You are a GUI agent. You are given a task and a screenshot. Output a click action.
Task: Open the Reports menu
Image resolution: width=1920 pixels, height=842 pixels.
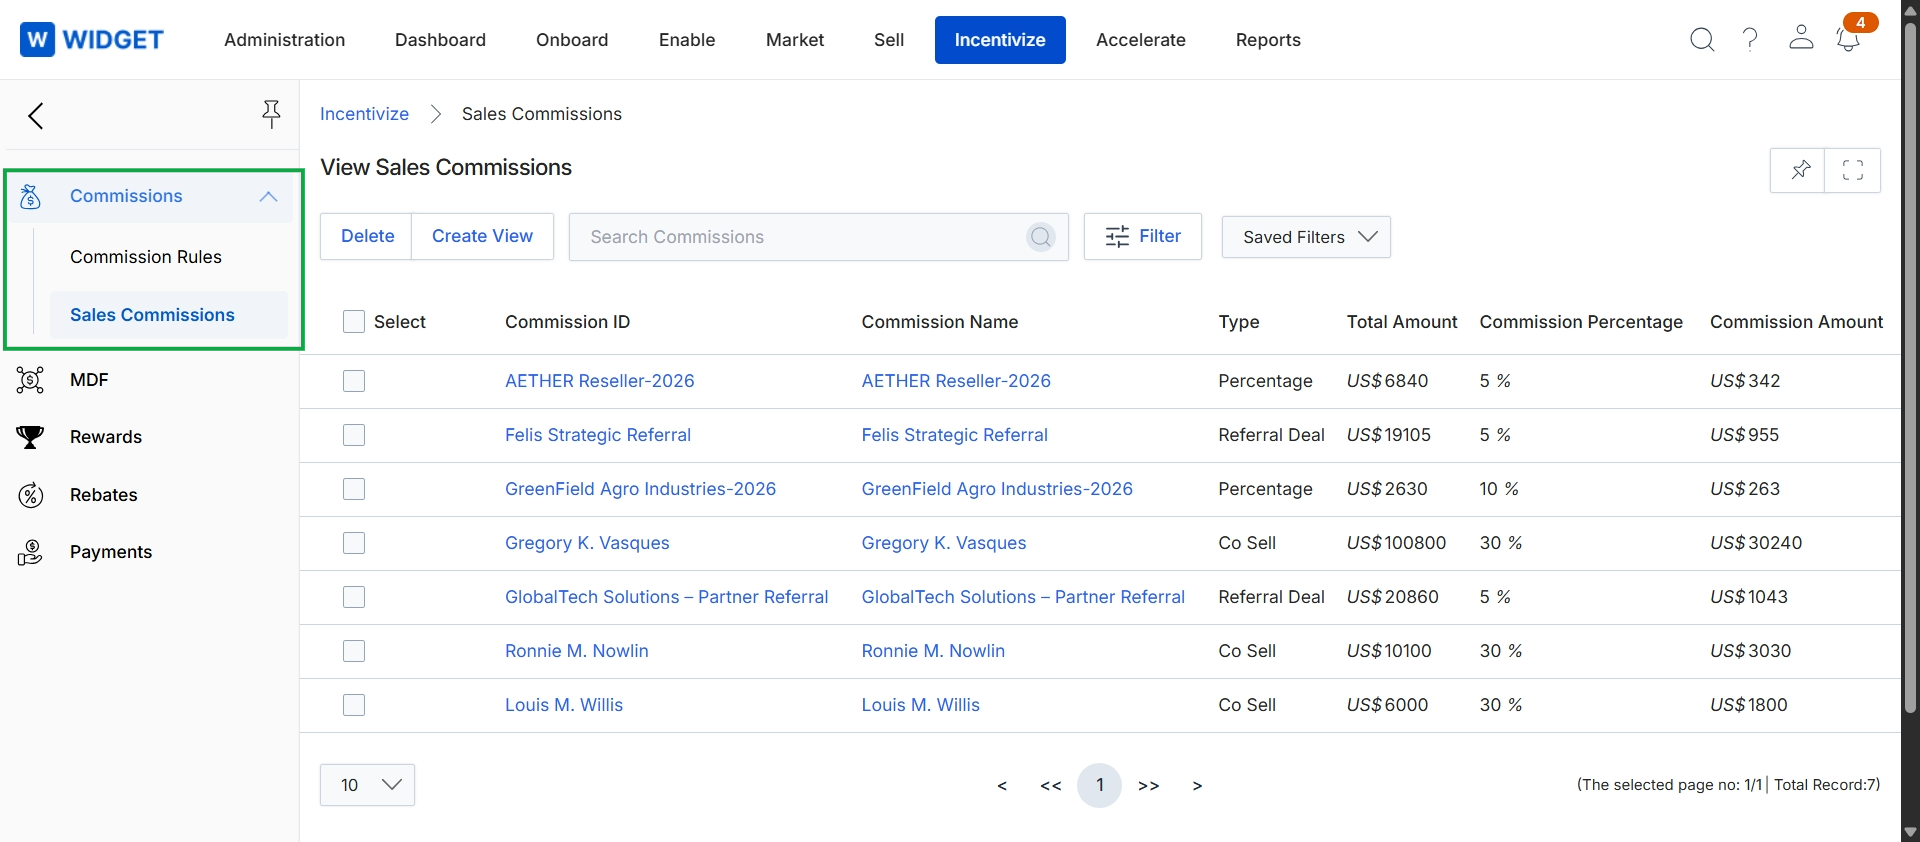(1268, 40)
